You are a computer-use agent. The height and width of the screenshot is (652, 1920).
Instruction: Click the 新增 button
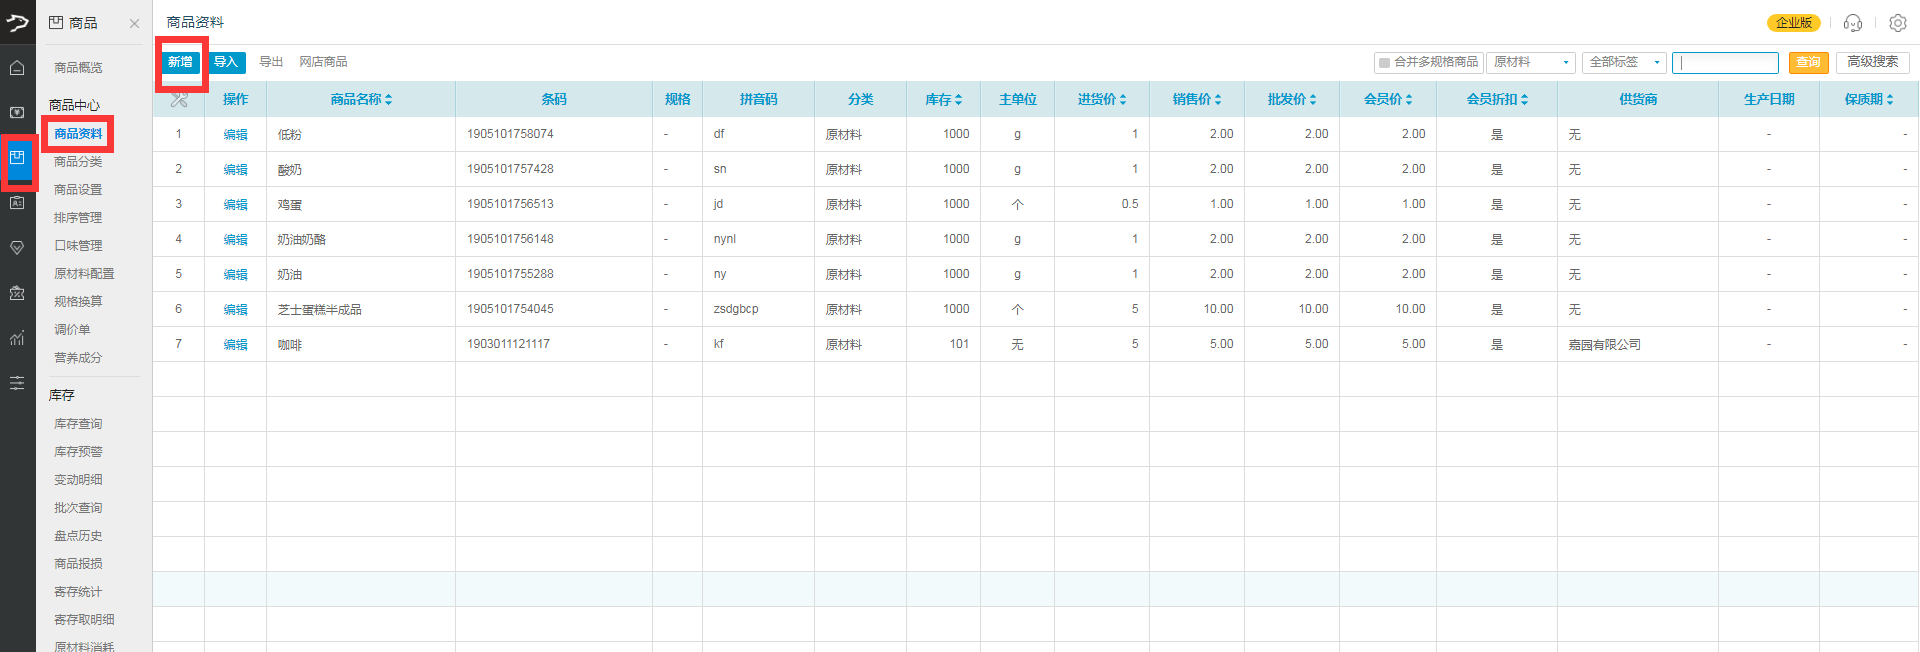(x=180, y=62)
